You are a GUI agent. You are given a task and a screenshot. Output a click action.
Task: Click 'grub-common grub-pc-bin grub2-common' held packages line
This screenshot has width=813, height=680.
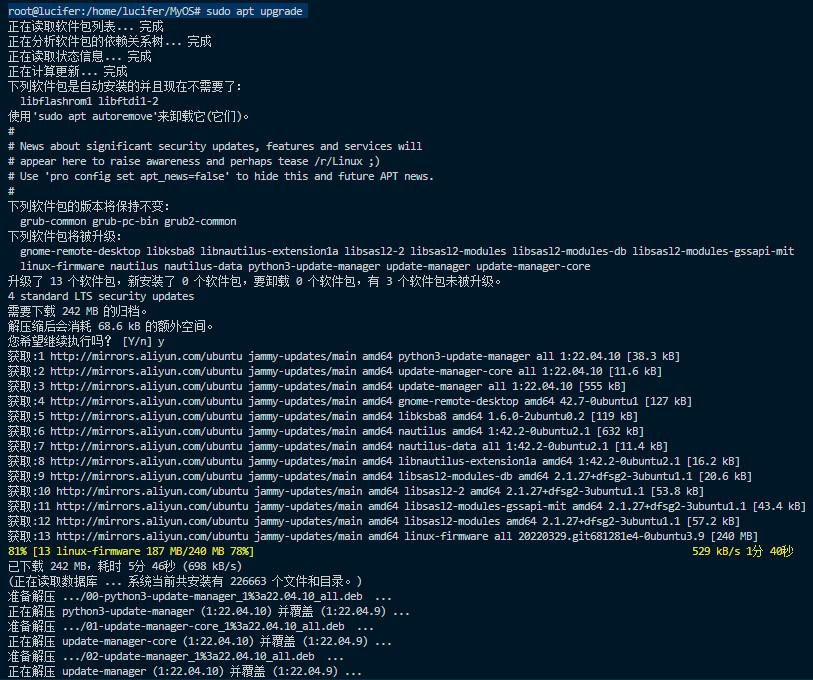click(128, 221)
